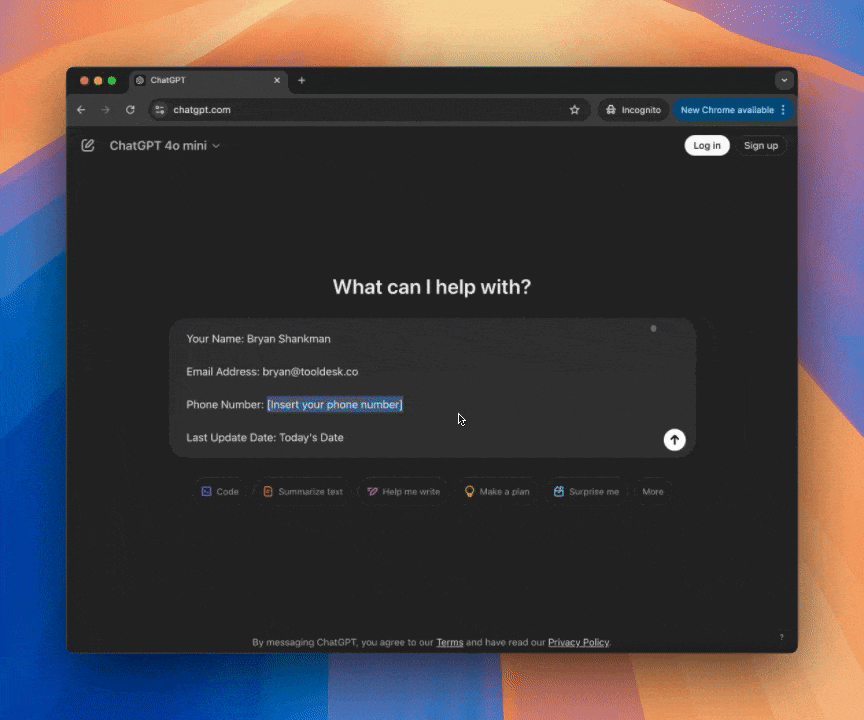The height and width of the screenshot is (720, 864).
Task: Click the prompt box scrollbar handle
Action: coord(653,328)
